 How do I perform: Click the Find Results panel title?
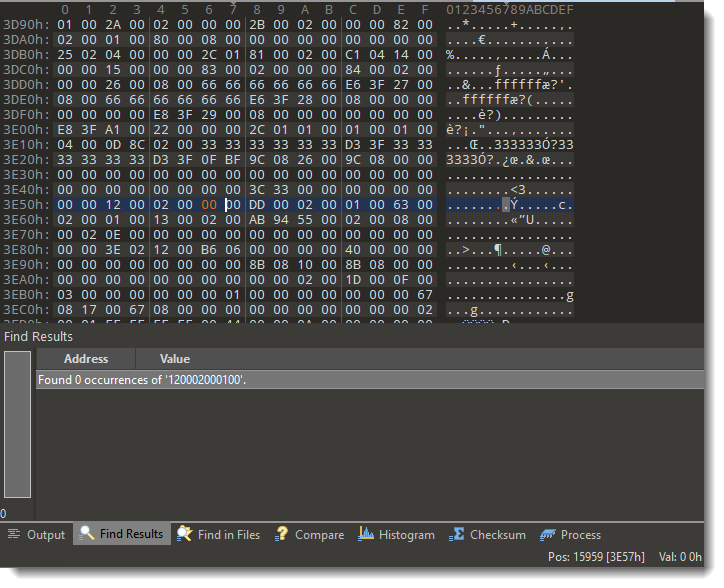(x=38, y=336)
